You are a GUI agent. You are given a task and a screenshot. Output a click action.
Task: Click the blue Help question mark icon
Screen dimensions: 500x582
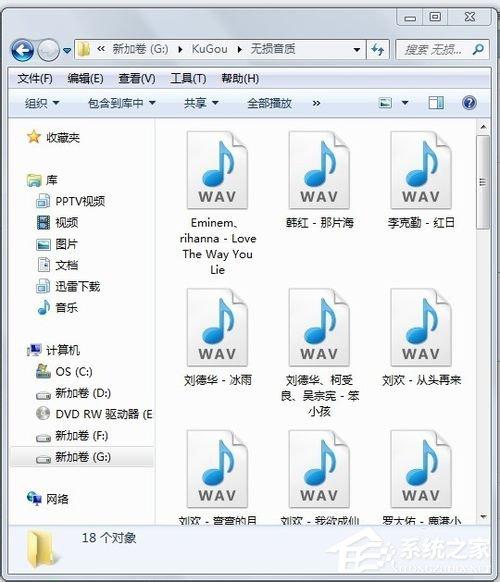coord(469,103)
